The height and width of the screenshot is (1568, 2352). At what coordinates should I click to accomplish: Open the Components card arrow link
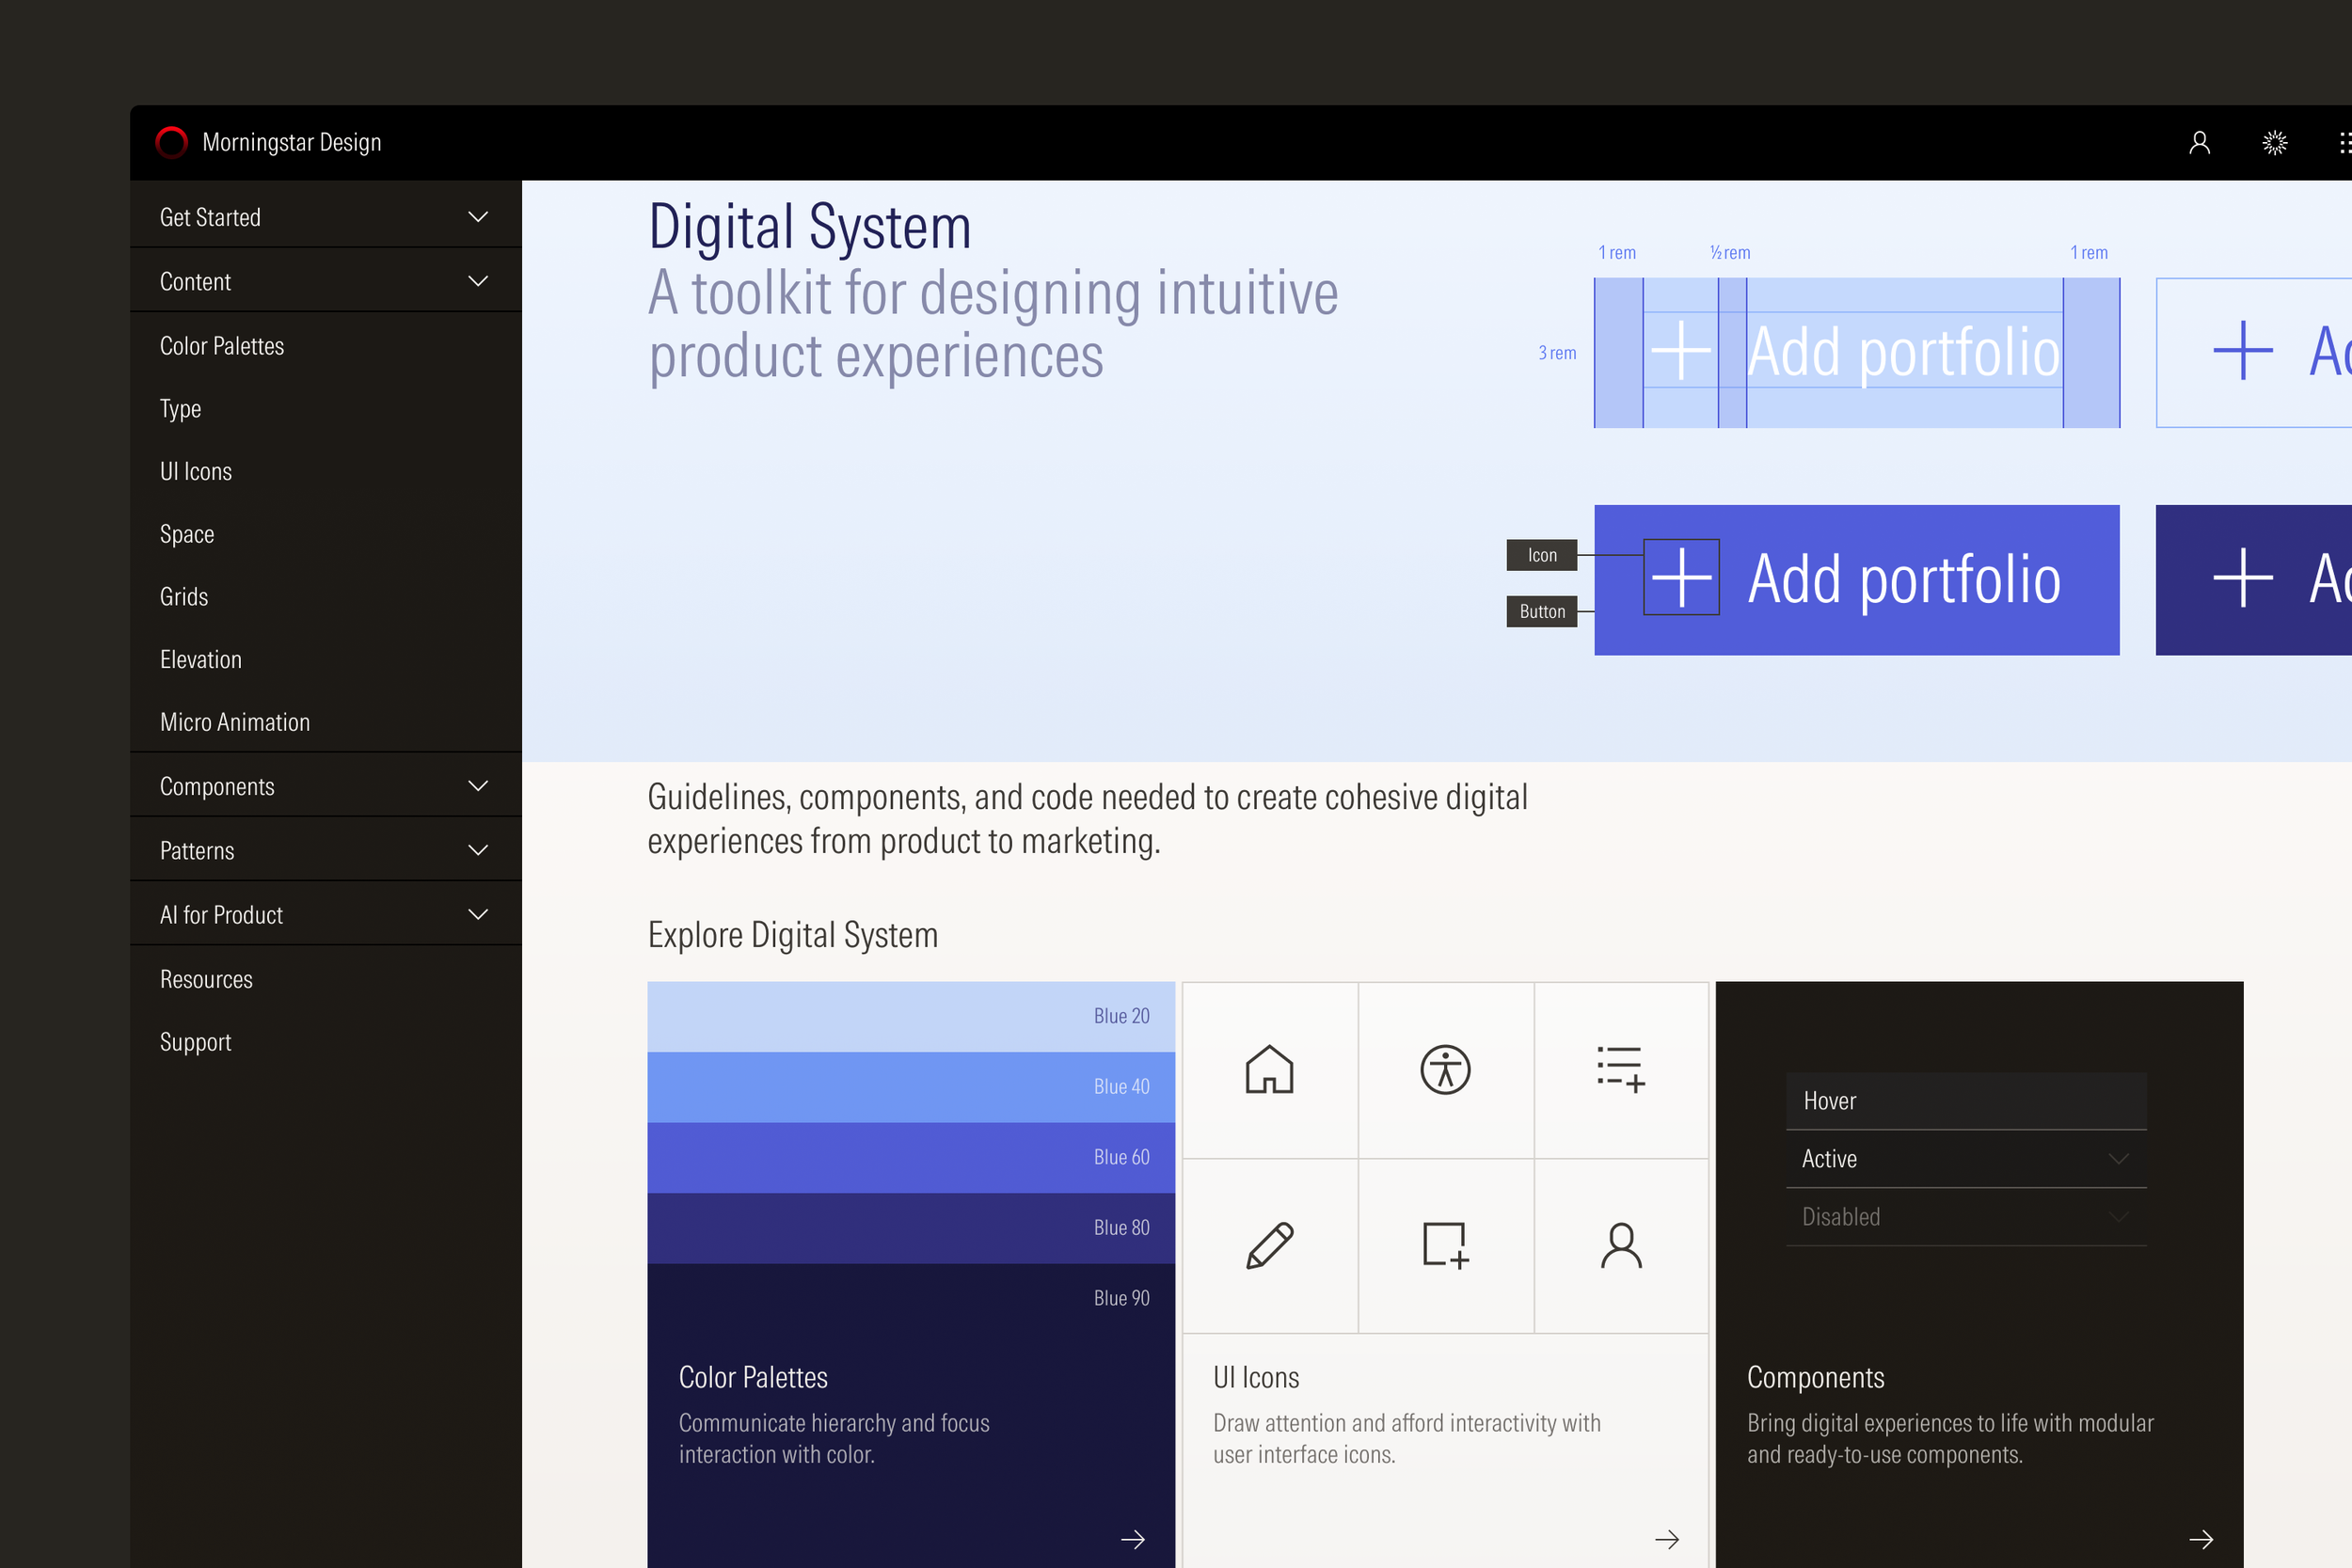tap(2200, 1539)
